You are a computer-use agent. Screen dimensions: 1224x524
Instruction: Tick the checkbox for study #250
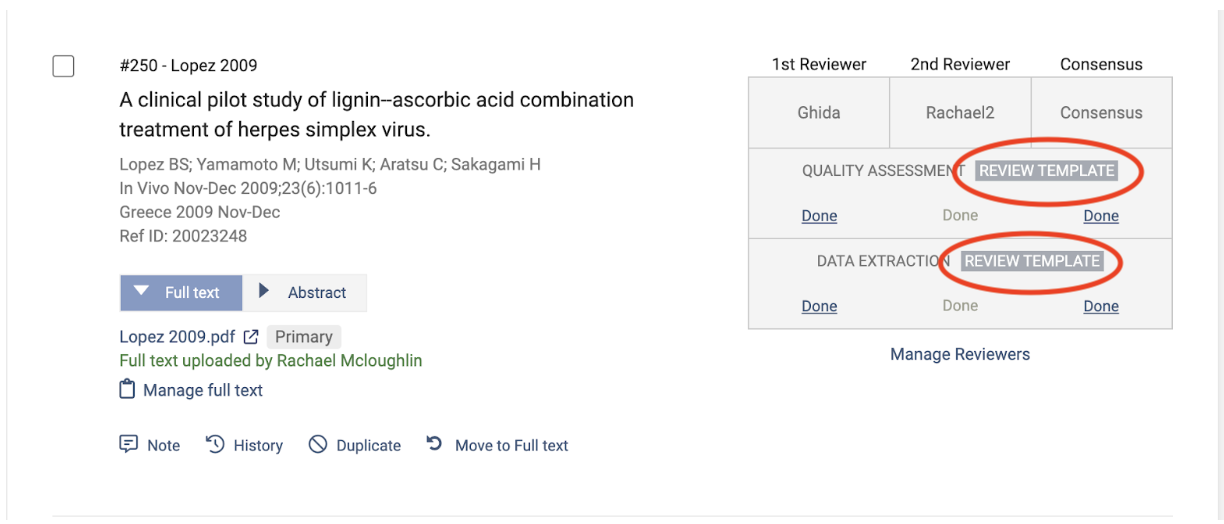pyautogui.click(x=63, y=67)
